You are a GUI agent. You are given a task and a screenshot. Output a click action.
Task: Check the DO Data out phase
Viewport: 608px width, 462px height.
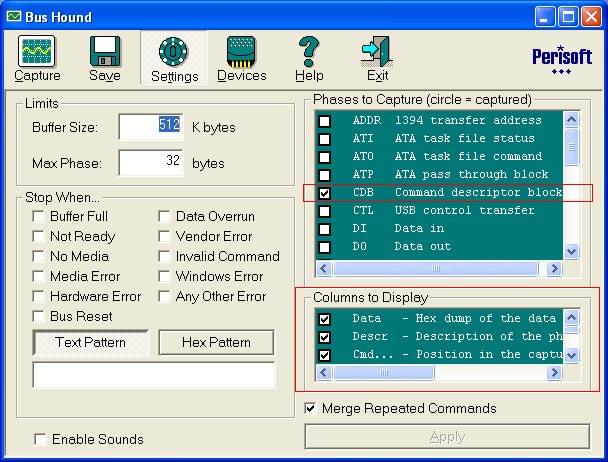coord(325,247)
